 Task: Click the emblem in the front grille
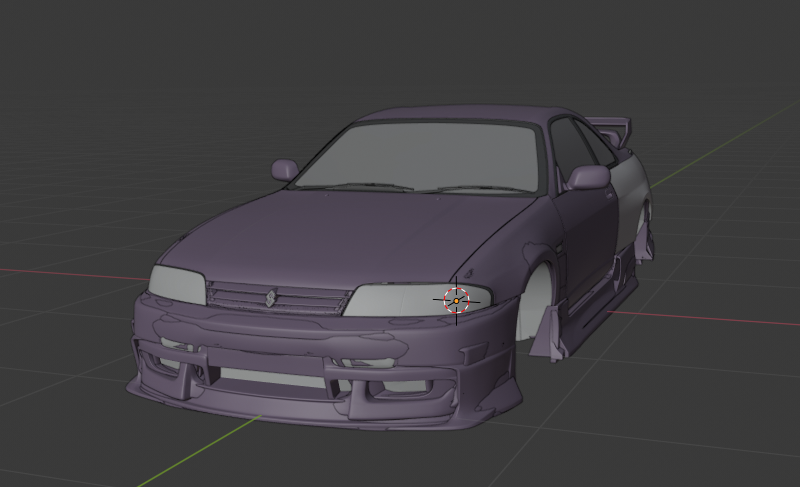click(x=270, y=298)
